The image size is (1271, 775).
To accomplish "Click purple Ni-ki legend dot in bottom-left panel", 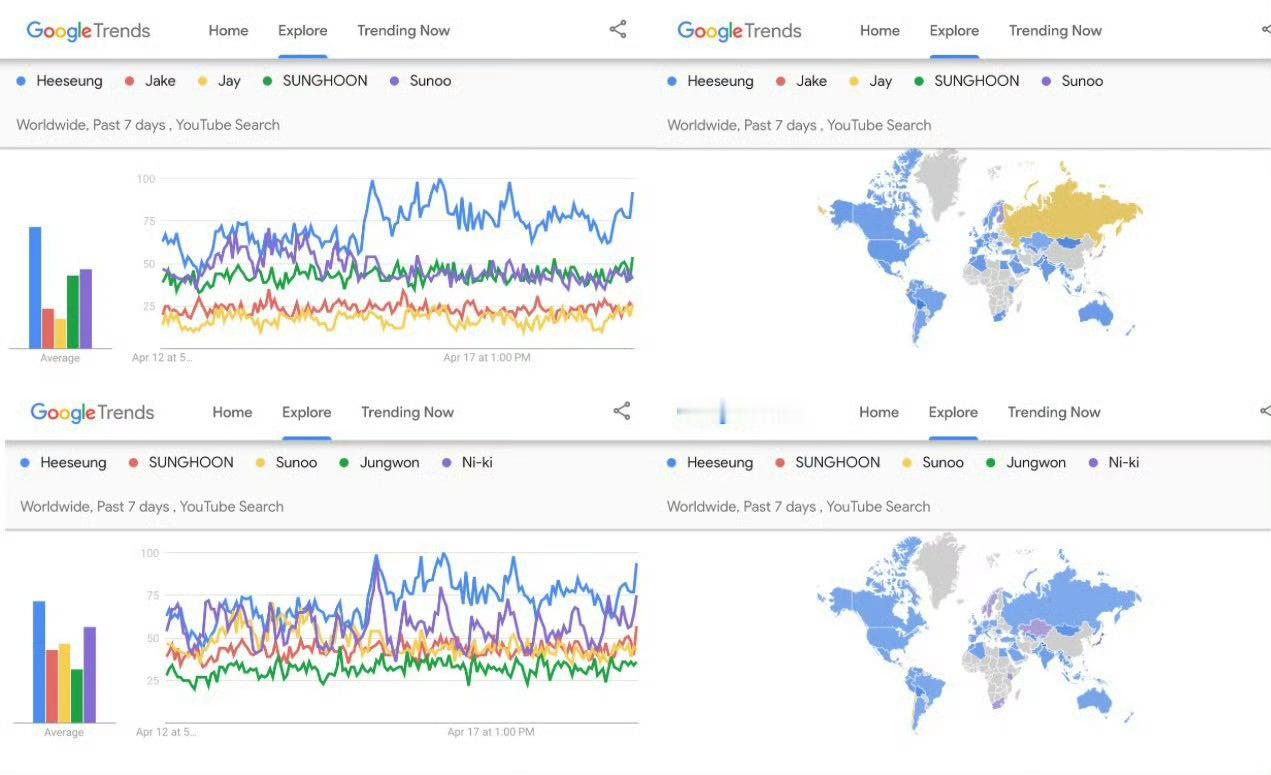I will coord(447,463).
